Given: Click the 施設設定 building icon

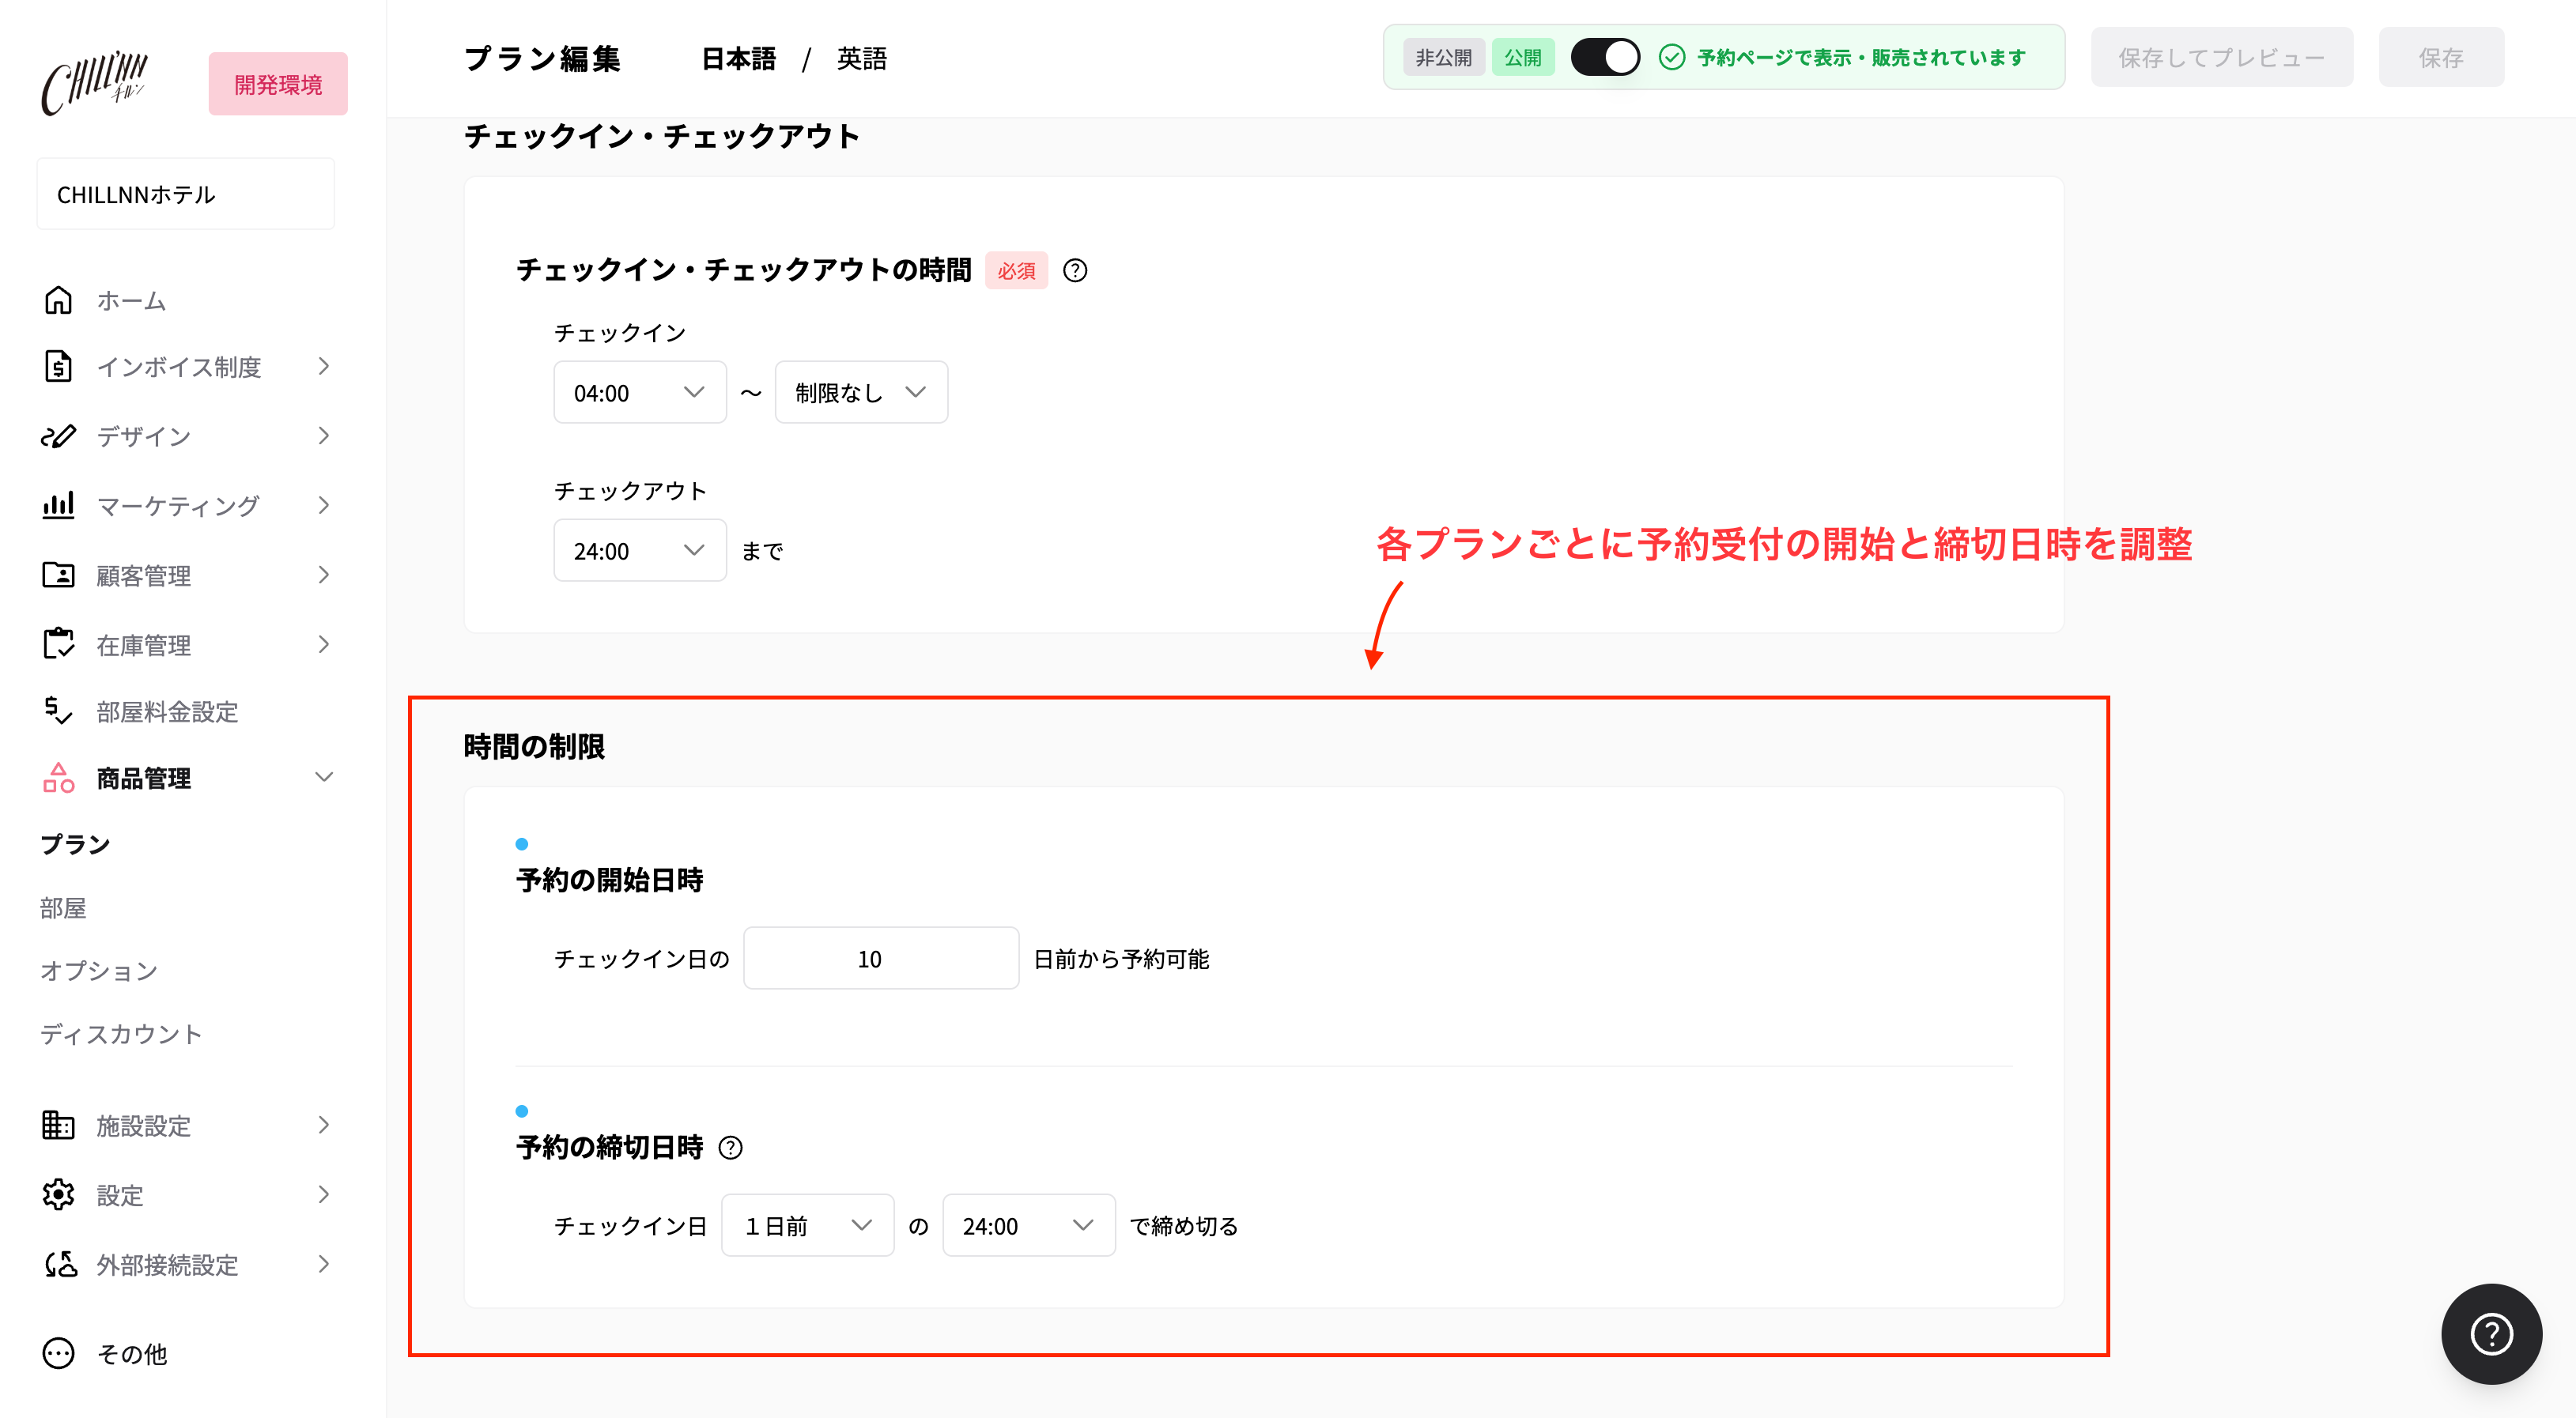Looking at the screenshot, I should (x=58, y=1125).
